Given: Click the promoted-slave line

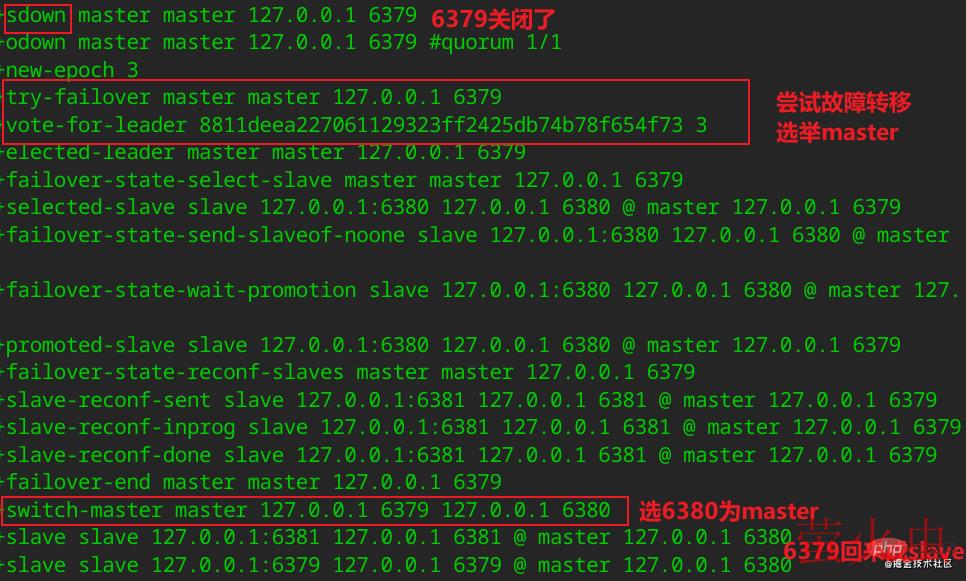Looking at the screenshot, I should (452, 344).
